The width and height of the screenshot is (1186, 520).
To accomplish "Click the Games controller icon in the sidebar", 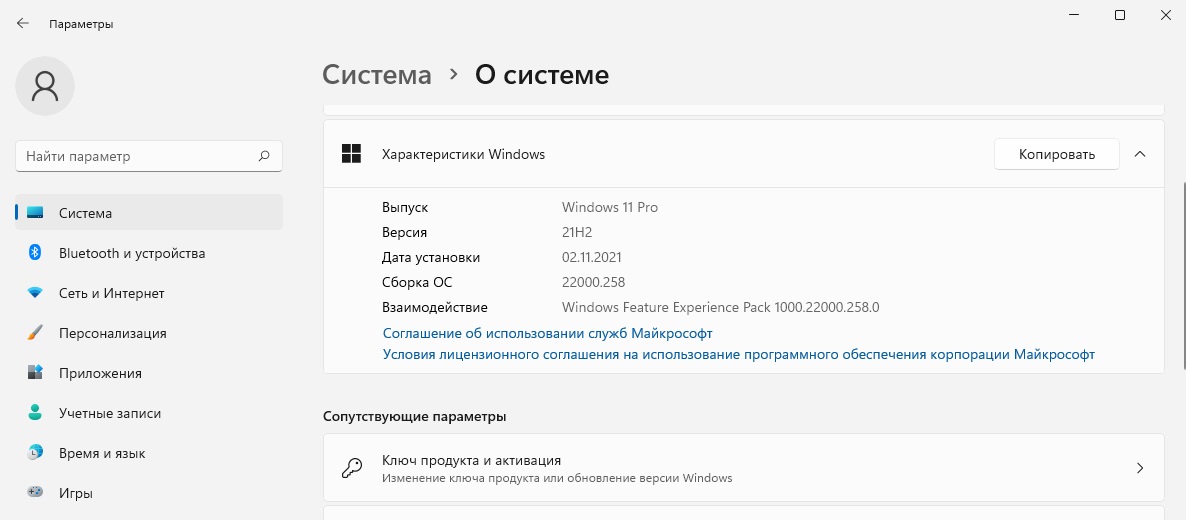I will pyautogui.click(x=35, y=493).
